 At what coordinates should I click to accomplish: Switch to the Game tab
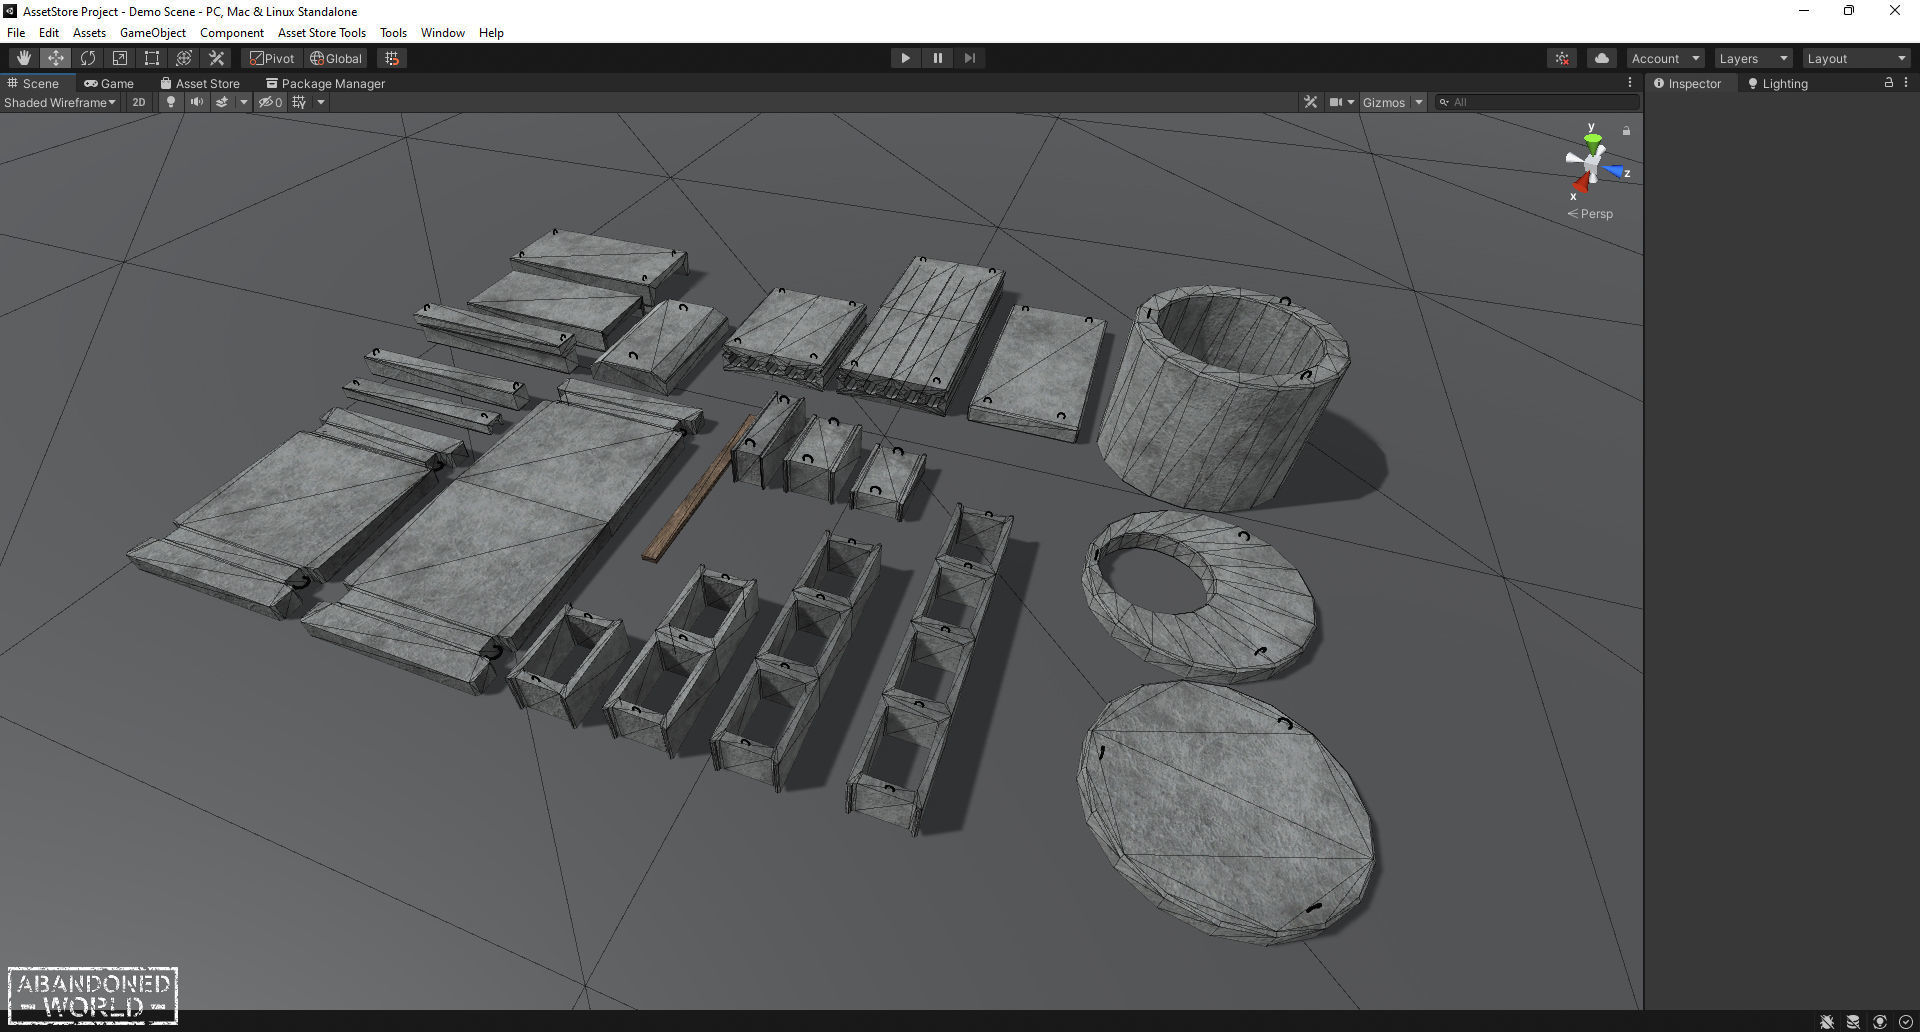point(109,83)
